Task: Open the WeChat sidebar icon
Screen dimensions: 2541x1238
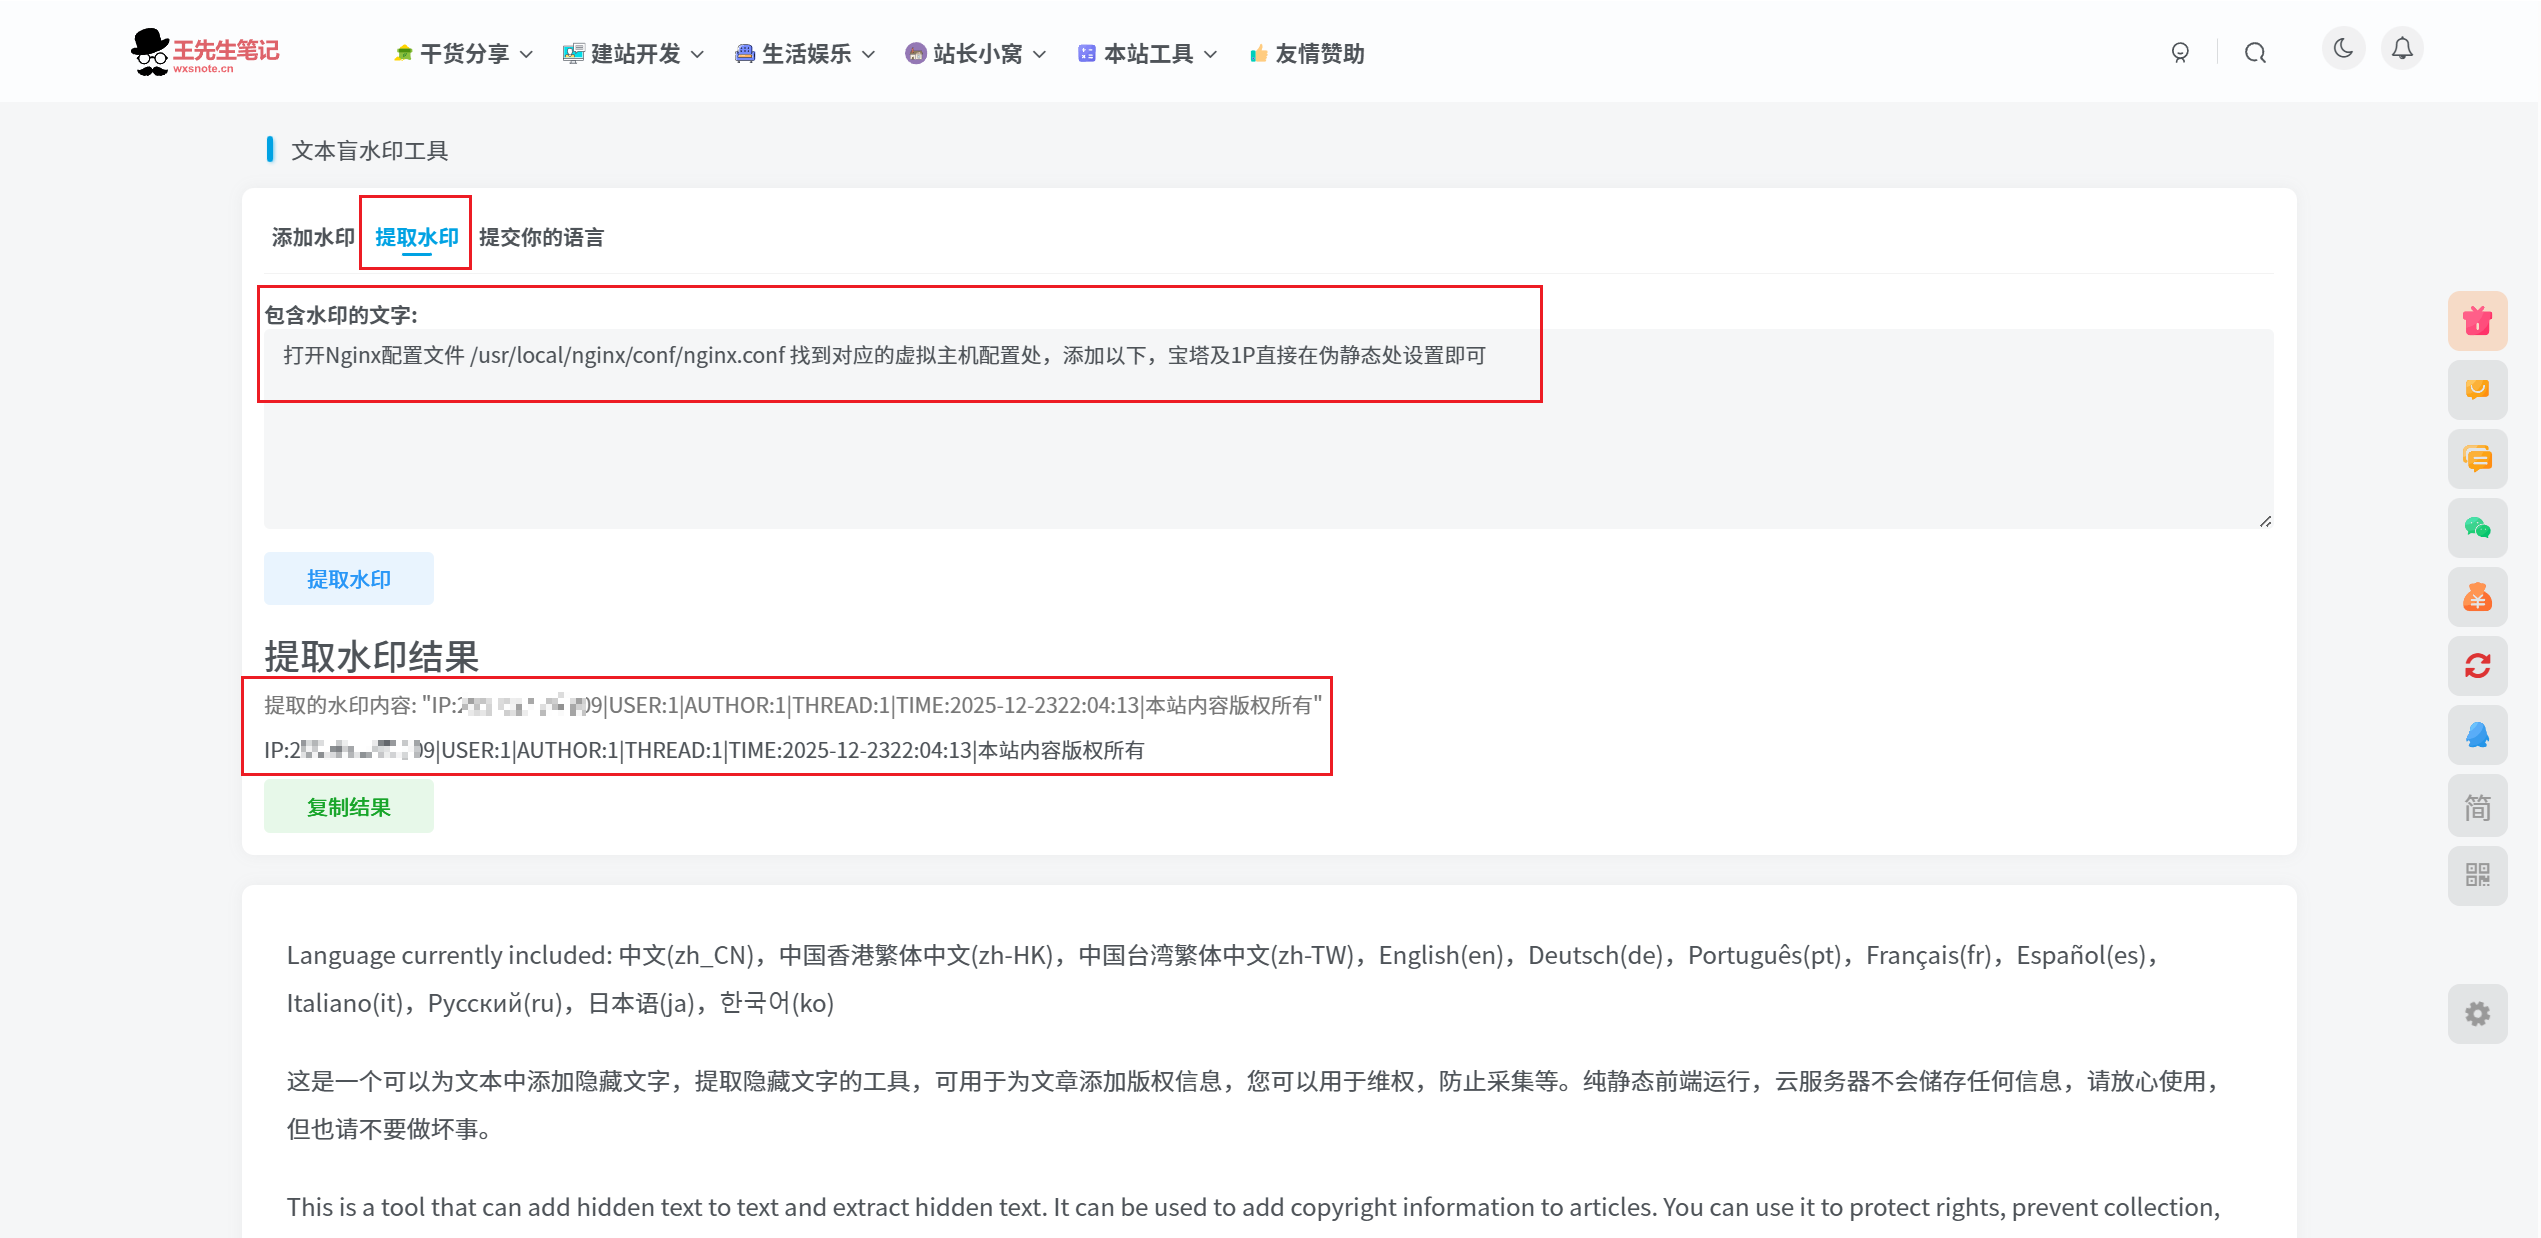Action: (x=2476, y=528)
